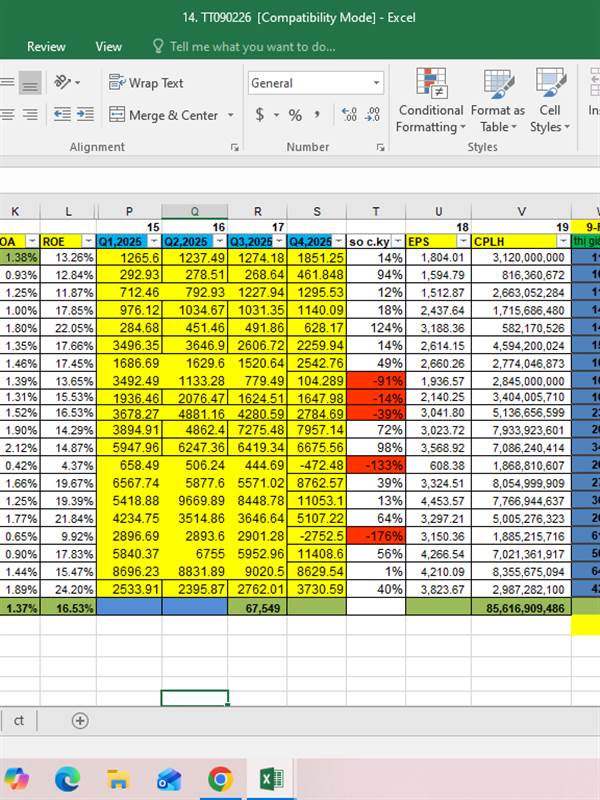600x800 pixels.
Task: Open the Number format dialog launcher
Action: click(380, 147)
